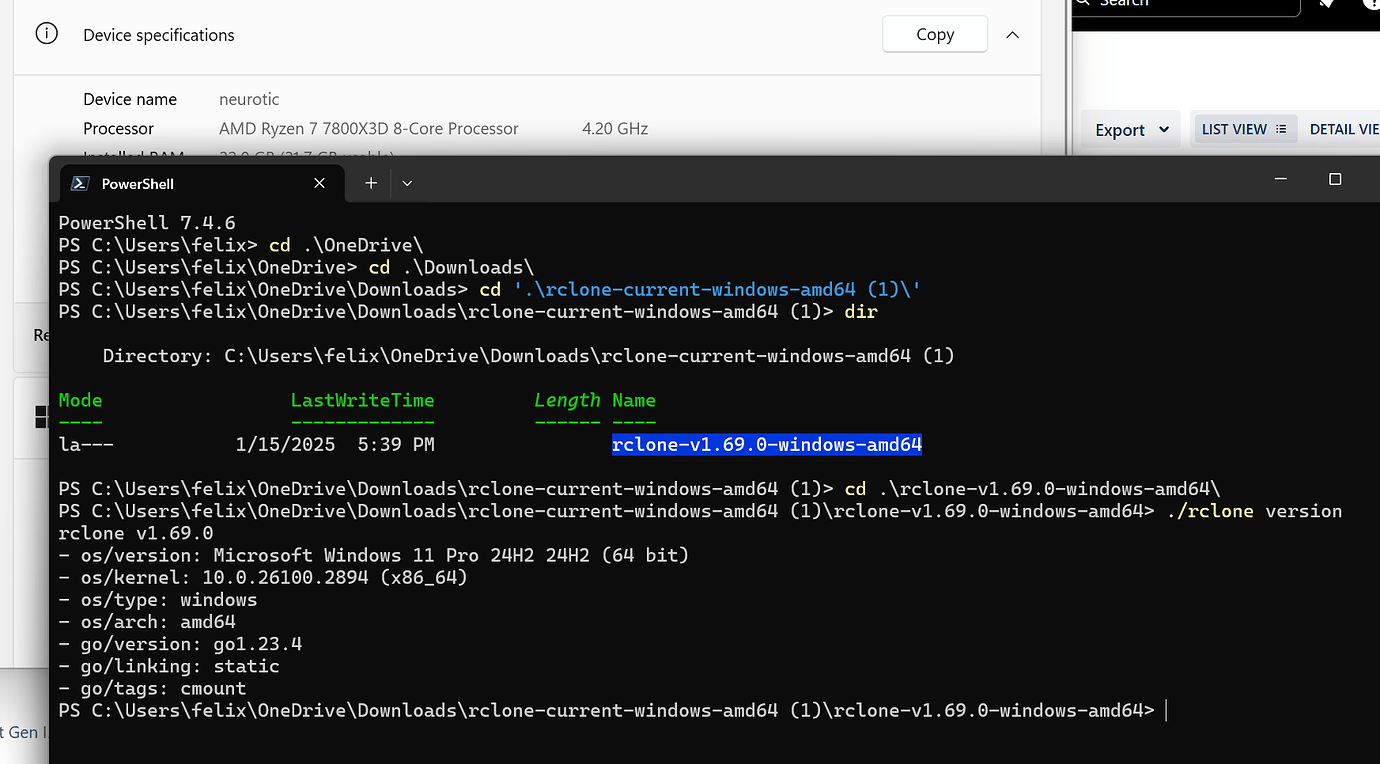Click the "cd .\OneDrive\" command text
Screen dimensions: 1380x764
346,245
